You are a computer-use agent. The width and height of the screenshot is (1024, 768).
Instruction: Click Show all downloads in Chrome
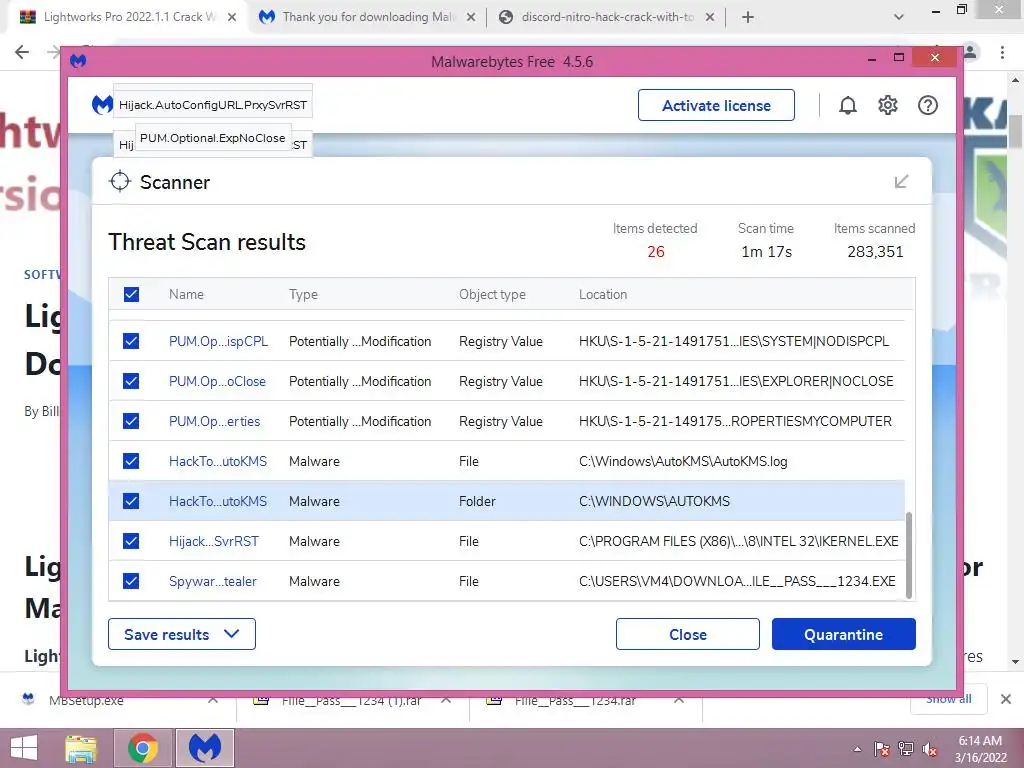[x=948, y=699]
